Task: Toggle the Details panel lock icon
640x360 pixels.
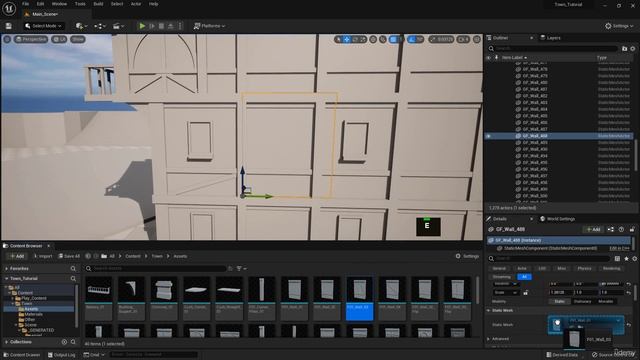Action: [632, 229]
